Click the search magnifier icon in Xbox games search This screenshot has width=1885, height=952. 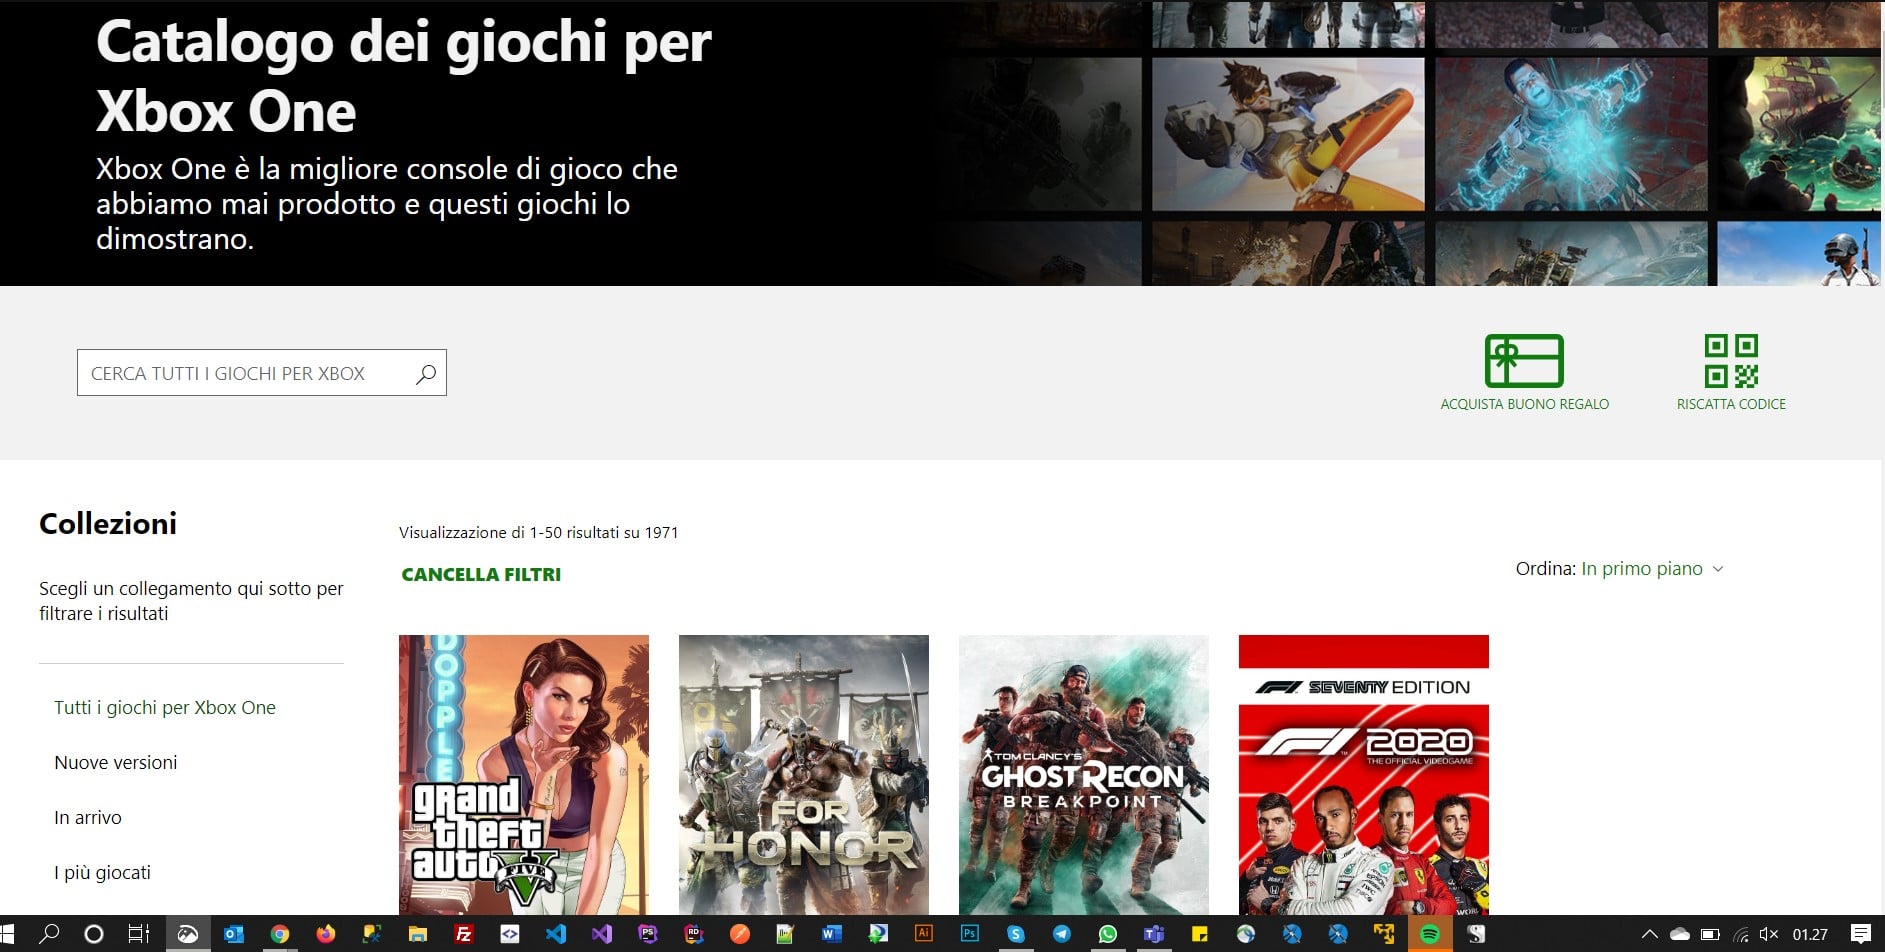tap(426, 373)
